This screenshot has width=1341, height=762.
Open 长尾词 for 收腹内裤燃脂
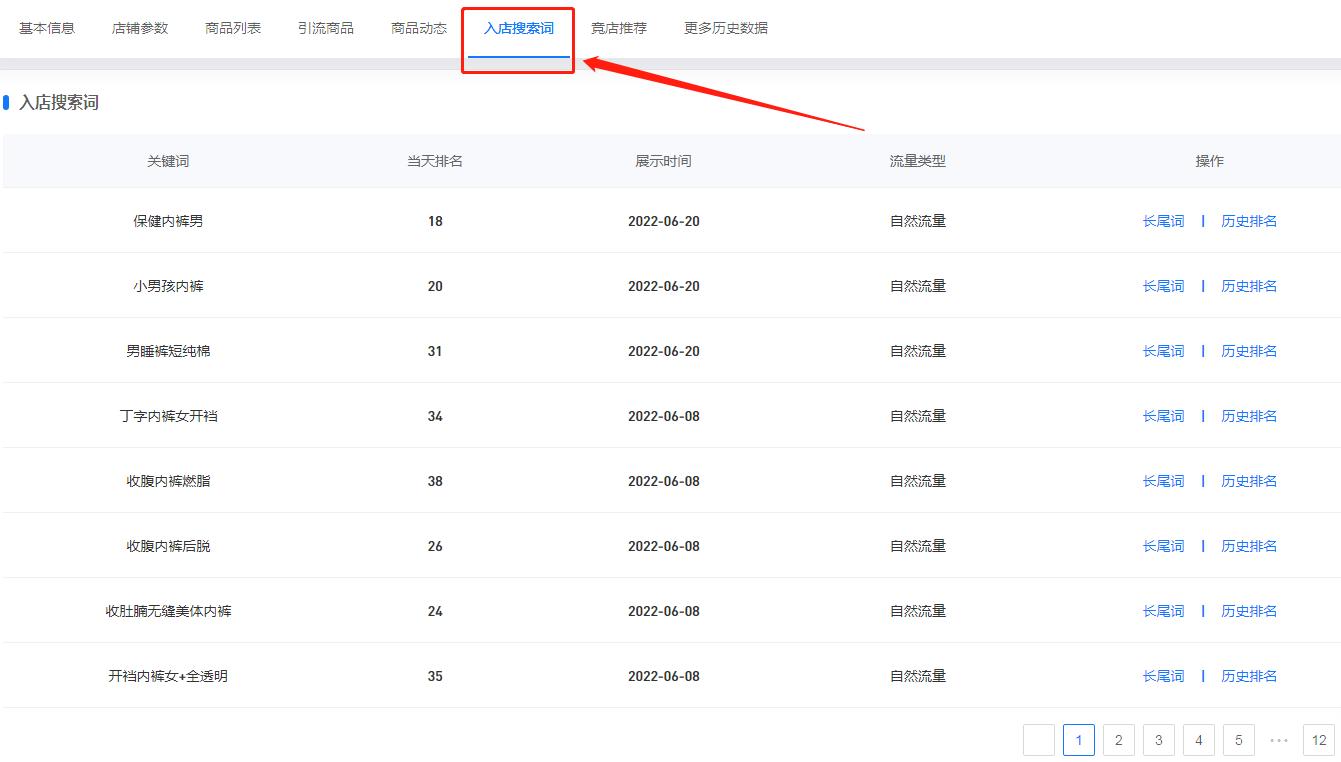click(x=1163, y=481)
